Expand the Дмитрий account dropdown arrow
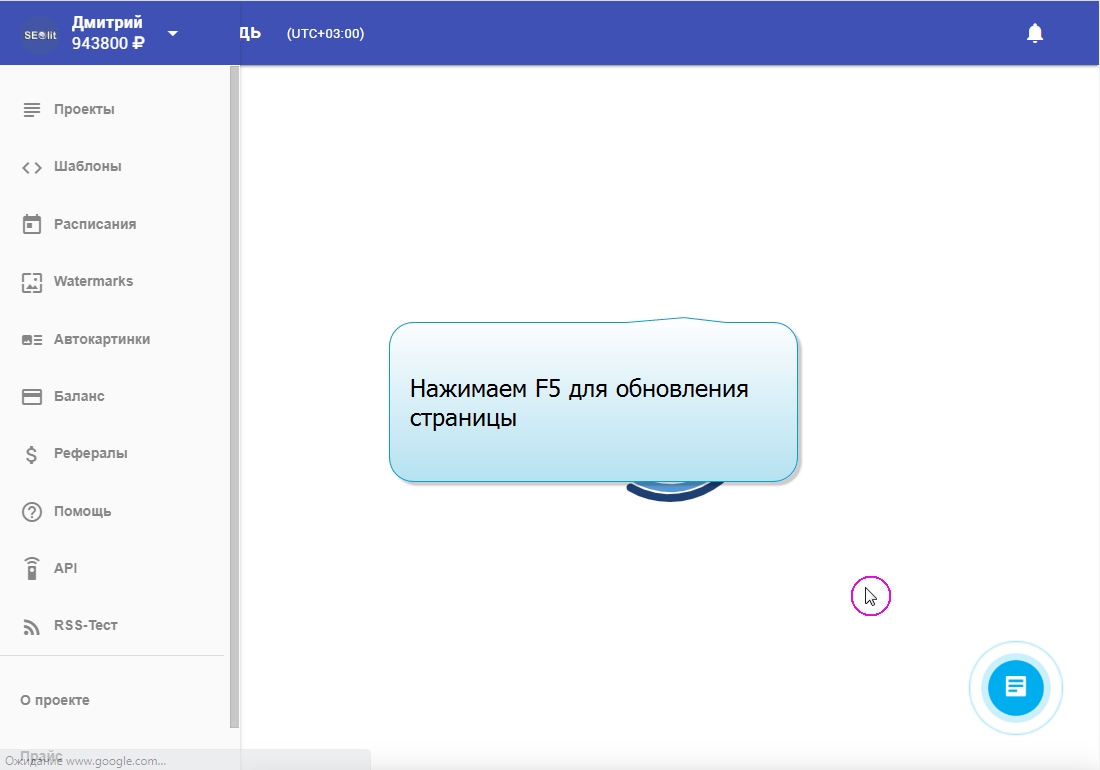The width and height of the screenshot is (1100, 770). [x=173, y=33]
